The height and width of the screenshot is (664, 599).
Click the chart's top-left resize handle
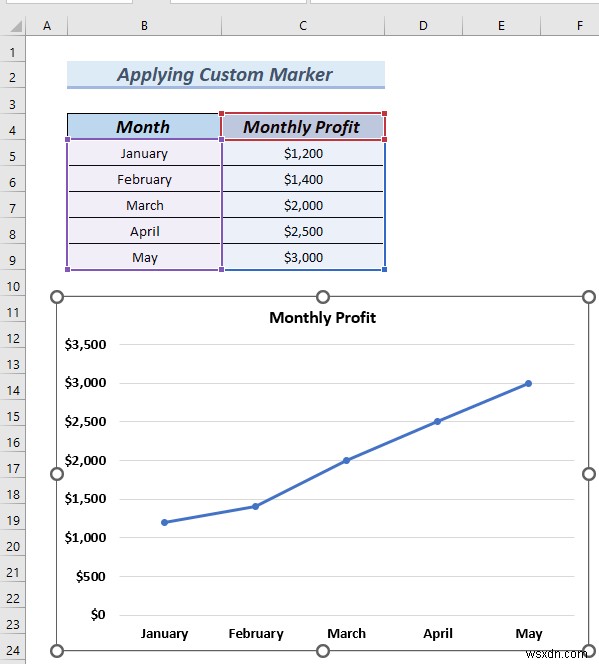(57, 297)
